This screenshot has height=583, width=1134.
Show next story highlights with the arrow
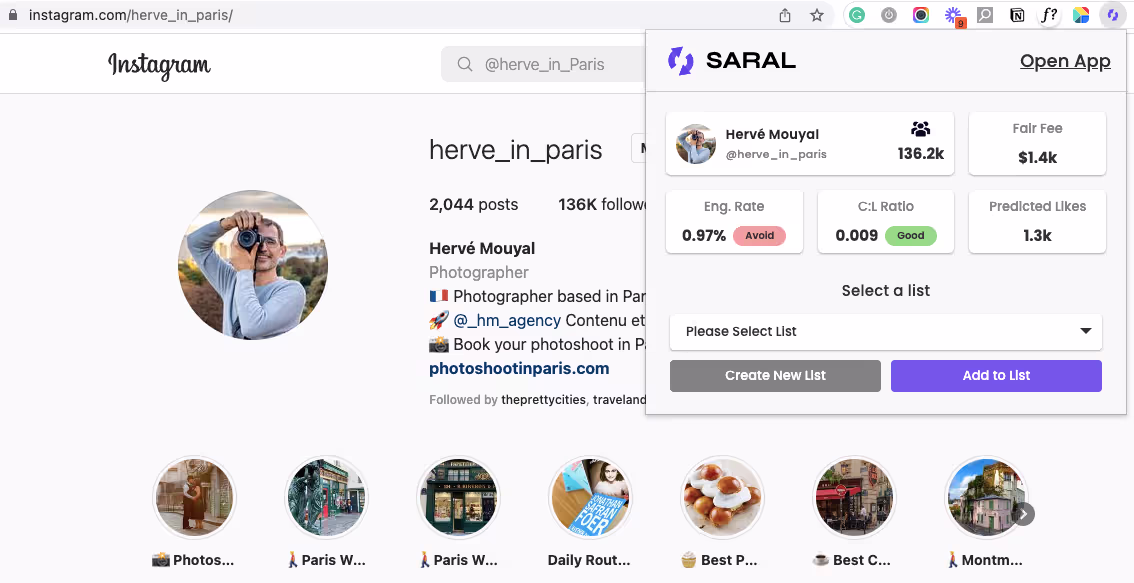point(1023,514)
